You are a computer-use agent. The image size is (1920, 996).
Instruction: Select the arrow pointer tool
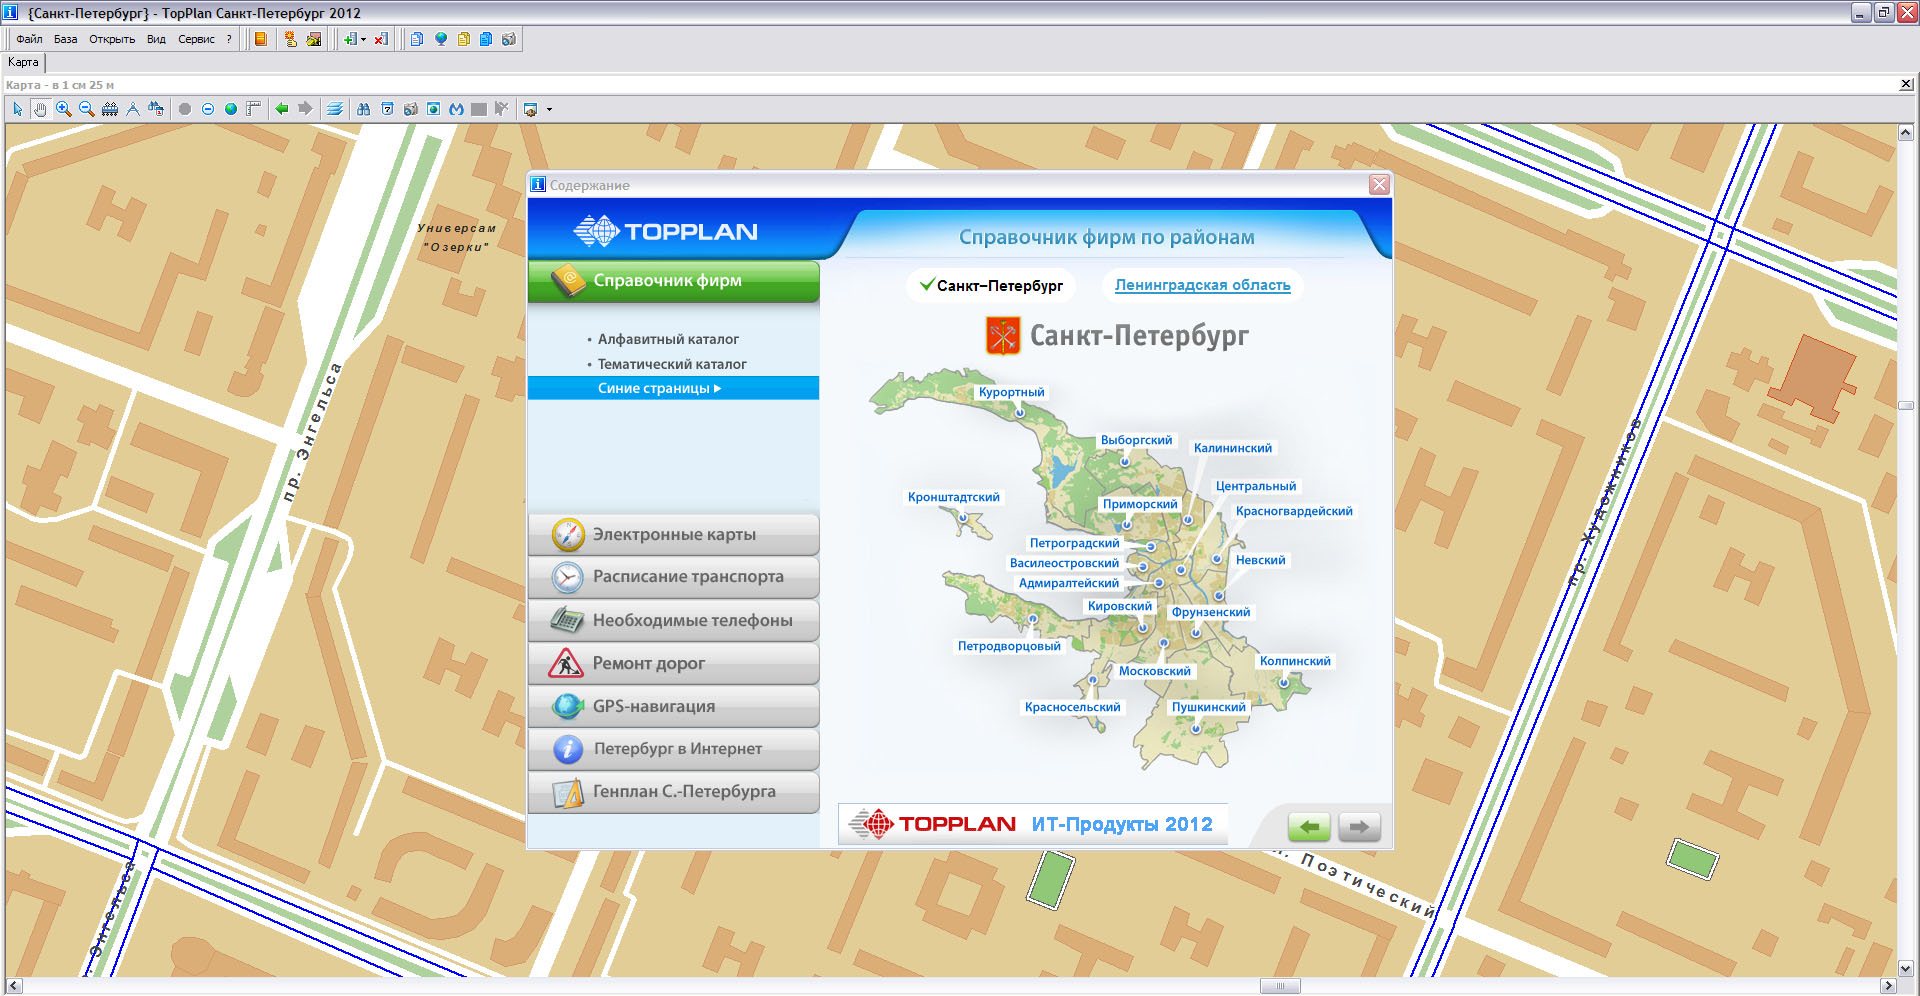(17, 109)
